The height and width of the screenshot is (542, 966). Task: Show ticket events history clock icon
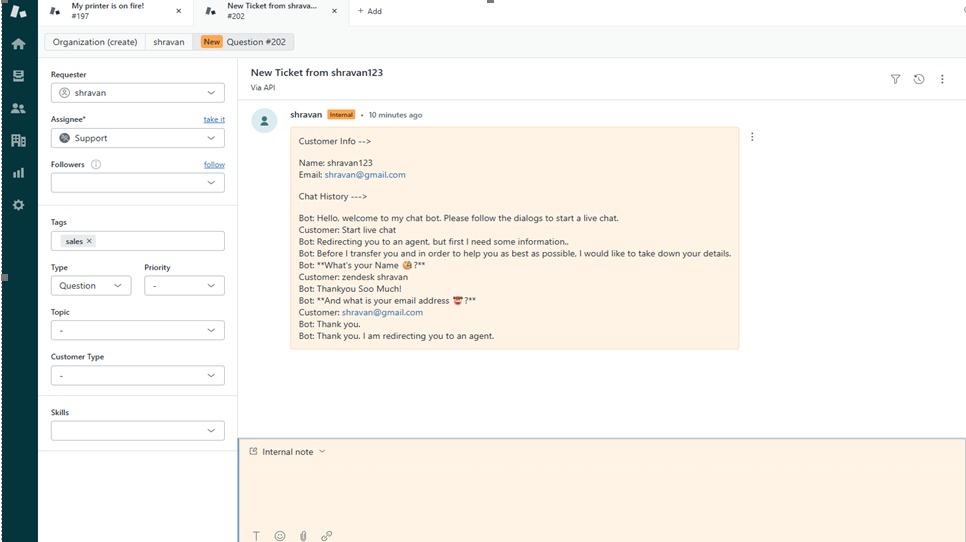919,79
